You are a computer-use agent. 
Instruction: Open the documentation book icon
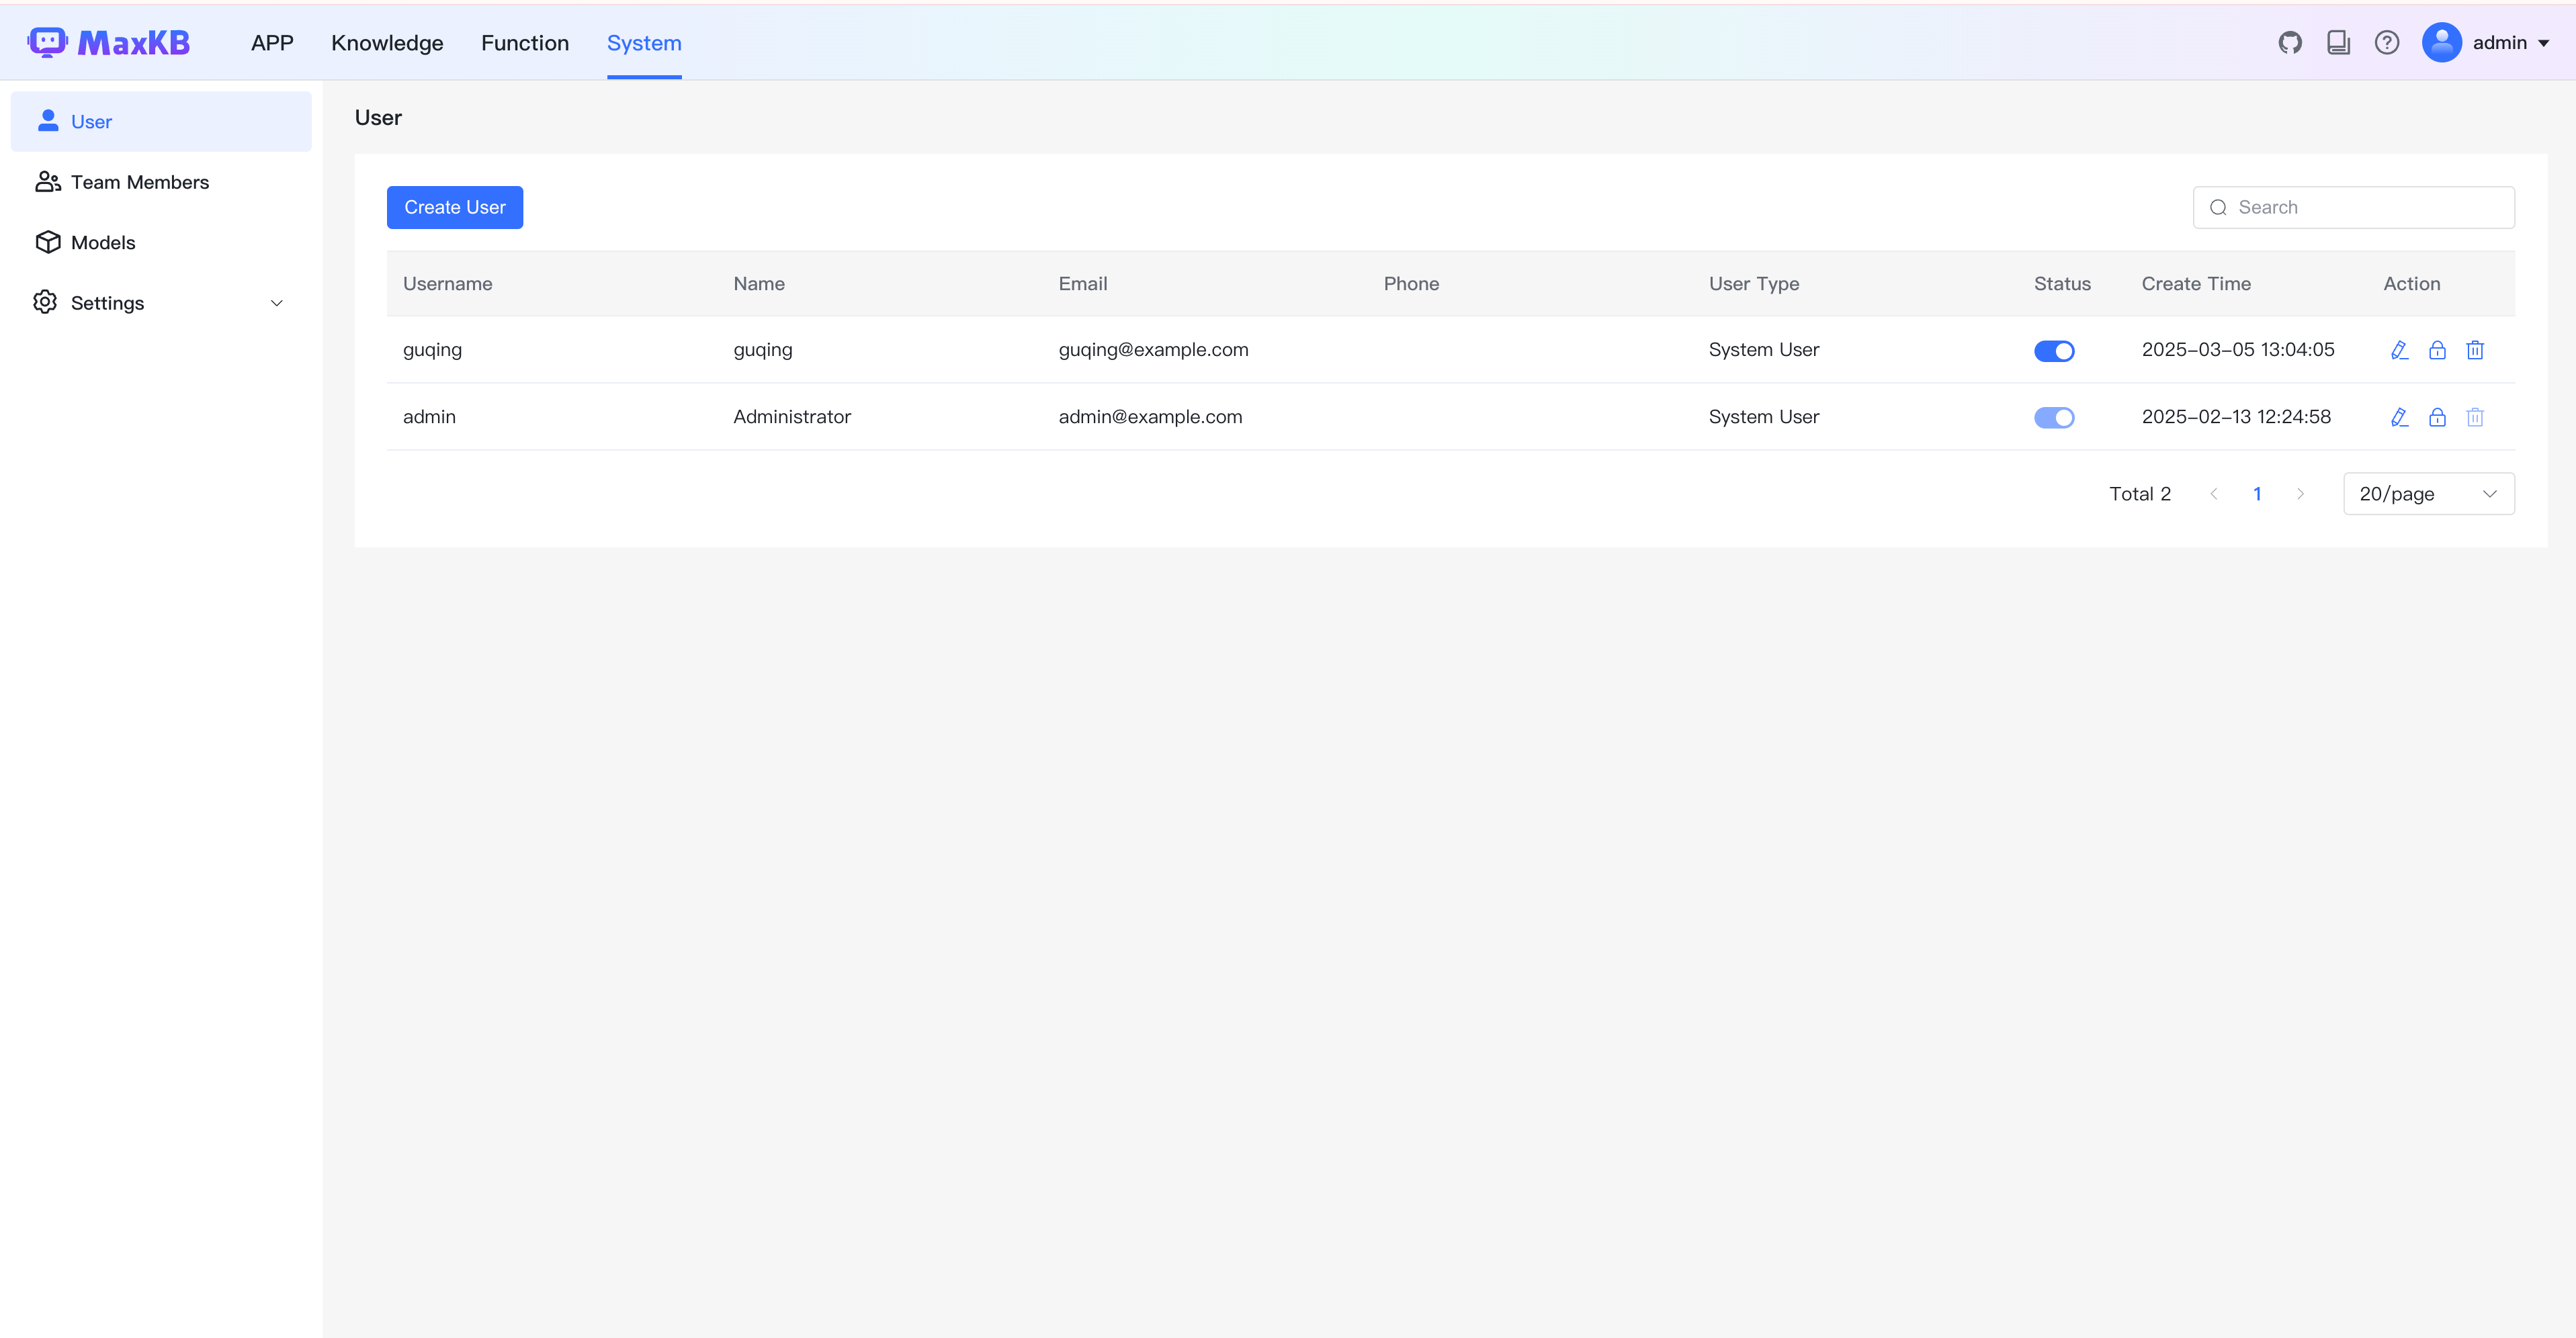pos(2338,42)
